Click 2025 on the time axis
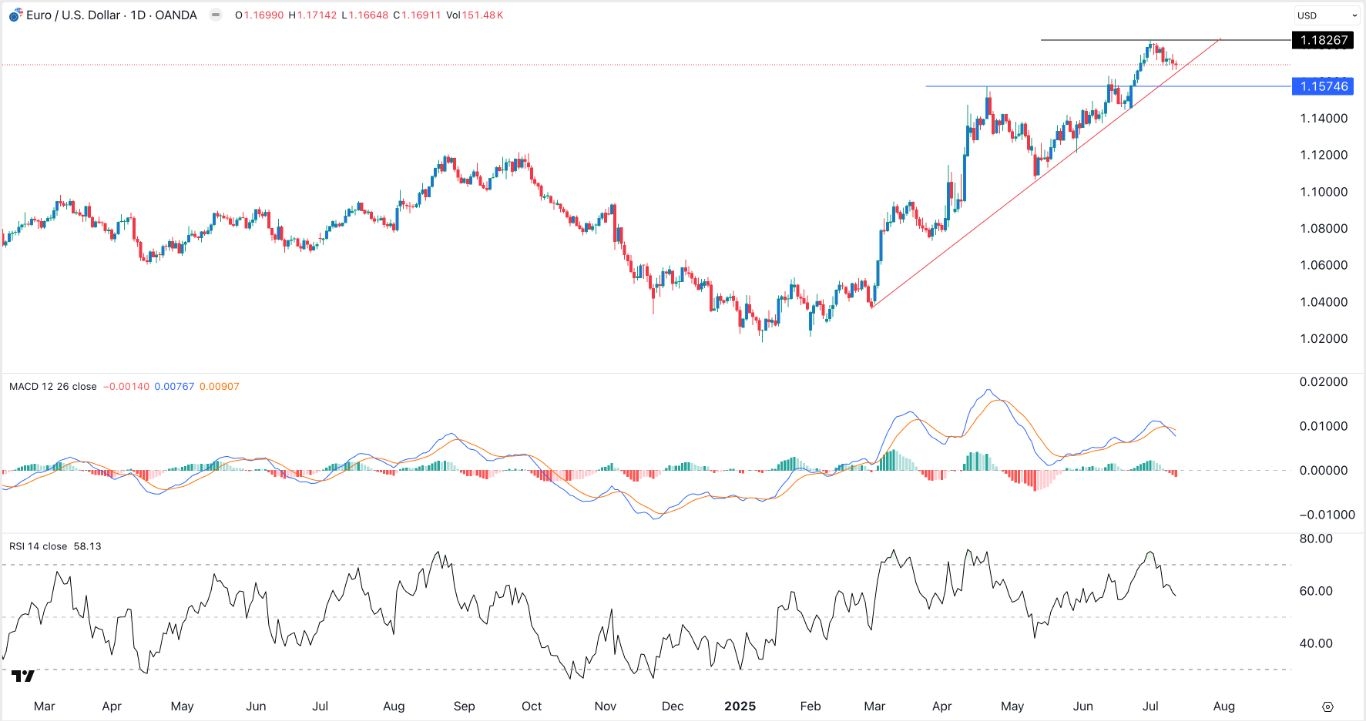Image resolution: width=1366 pixels, height=721 pixels. point(740,706)
